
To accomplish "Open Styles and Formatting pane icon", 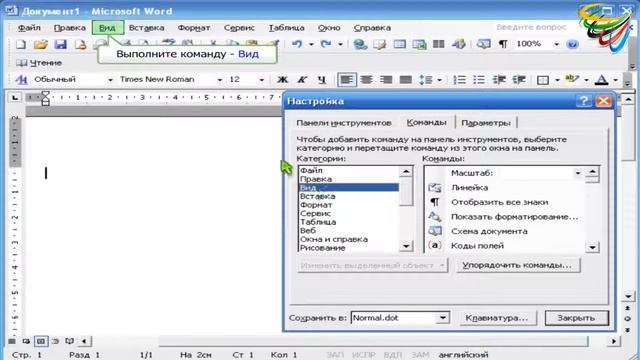I will pos(20,80).
